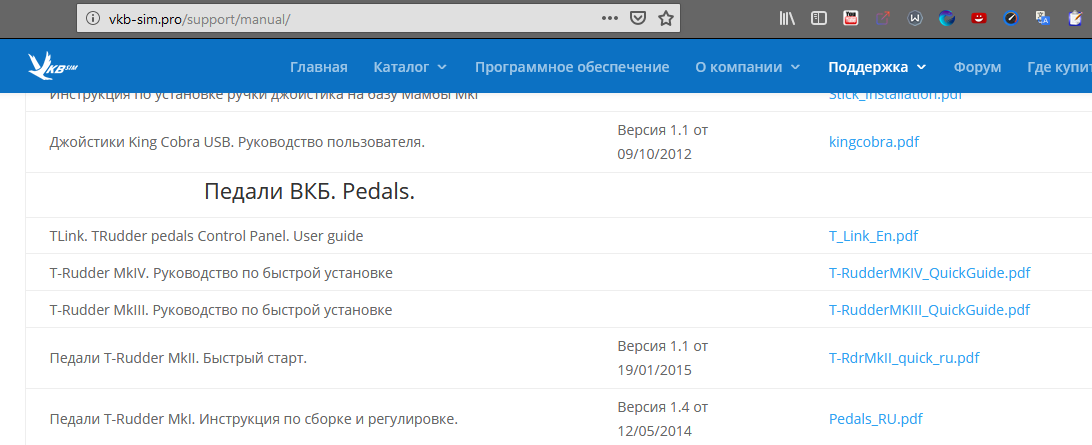Open page actions three-dot menu
Image resolution: width=1092 pixels, height=445 pixels.
tap(610, 19)
